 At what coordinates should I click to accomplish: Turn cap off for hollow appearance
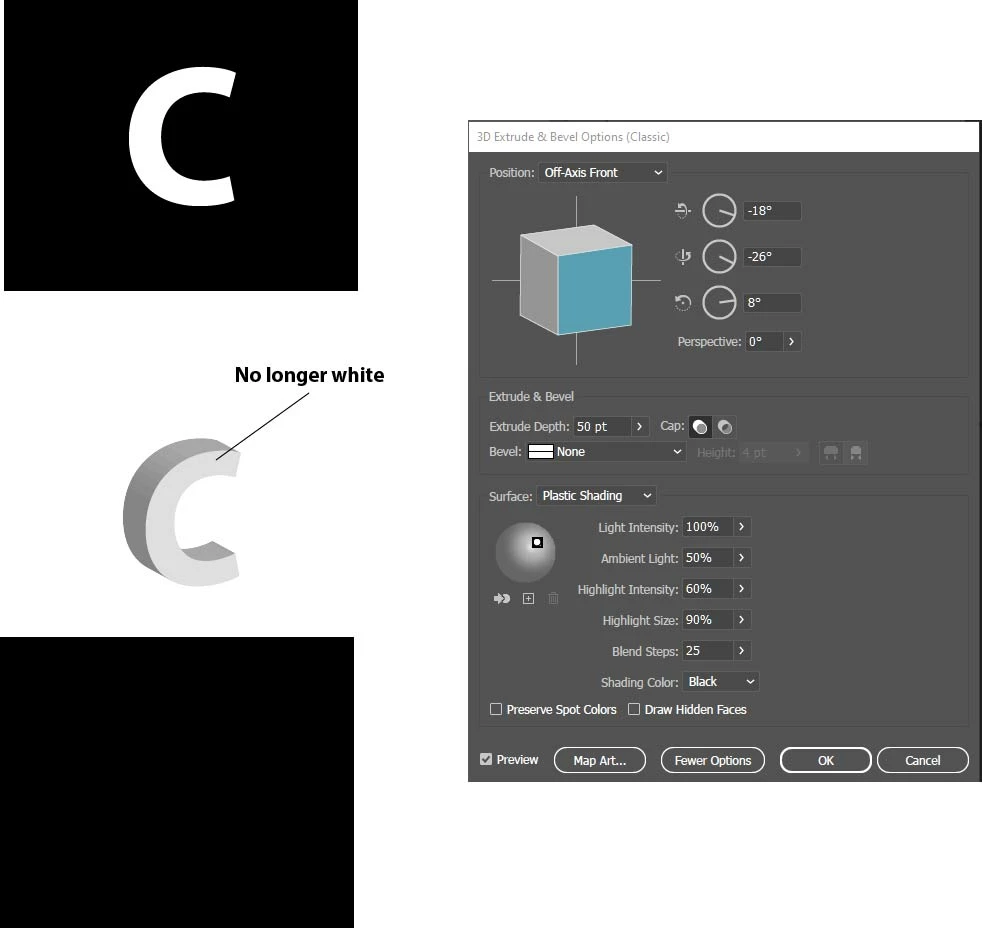pos(725,427)
